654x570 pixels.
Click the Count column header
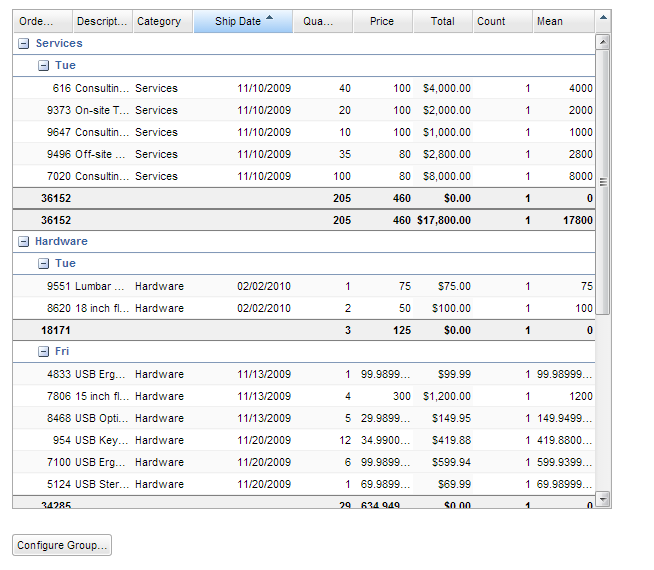coord(491,22)
